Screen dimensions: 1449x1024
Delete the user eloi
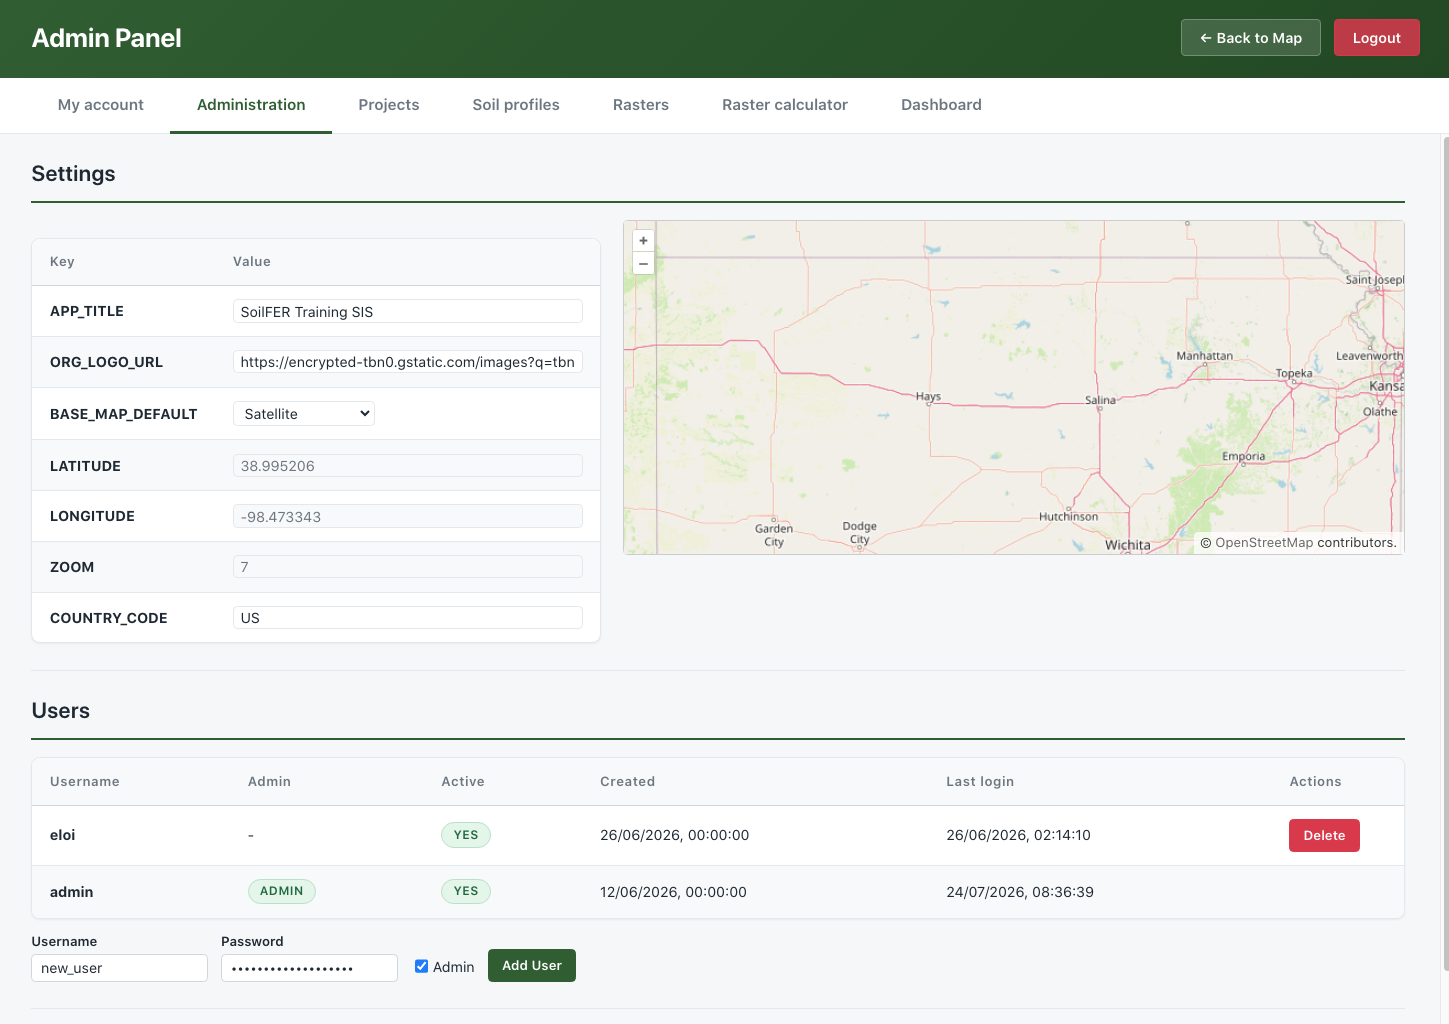1324,836
